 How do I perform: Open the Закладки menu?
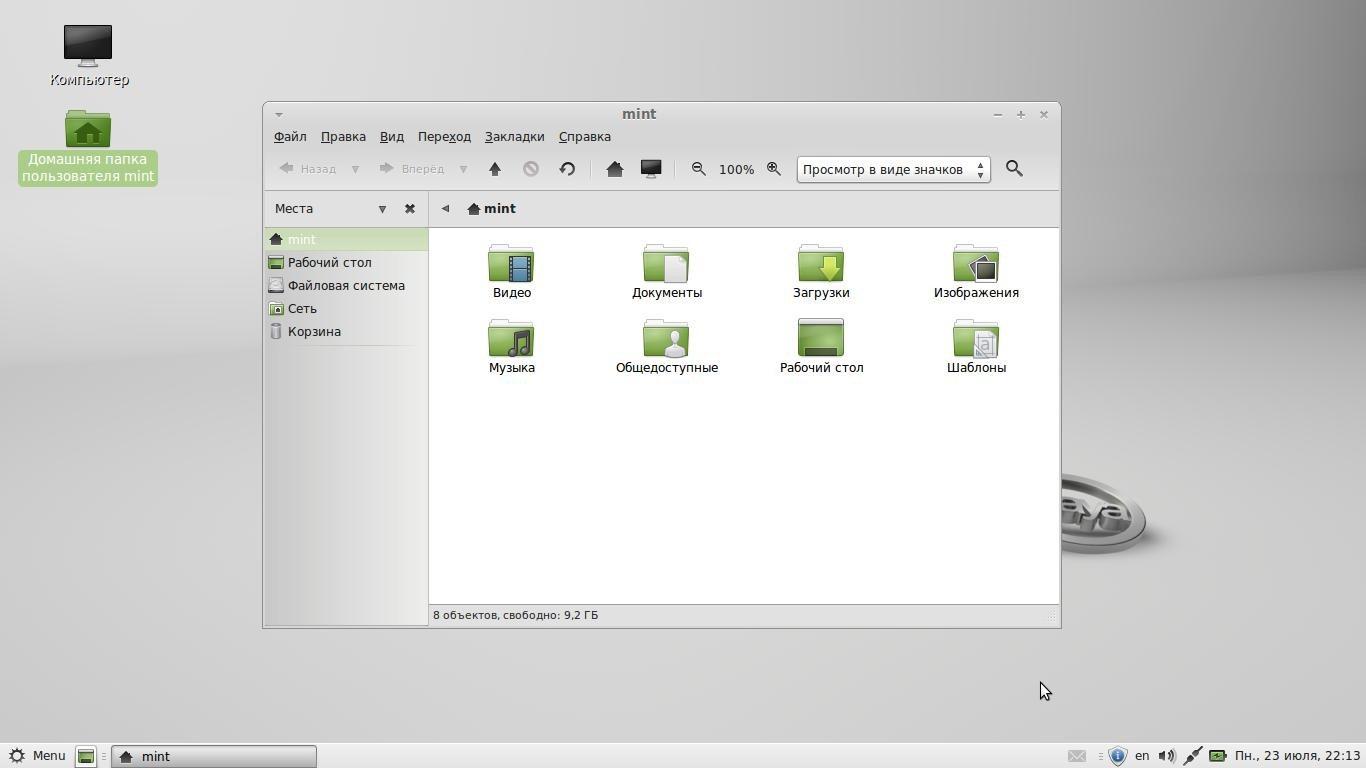[x=514, y=137]
